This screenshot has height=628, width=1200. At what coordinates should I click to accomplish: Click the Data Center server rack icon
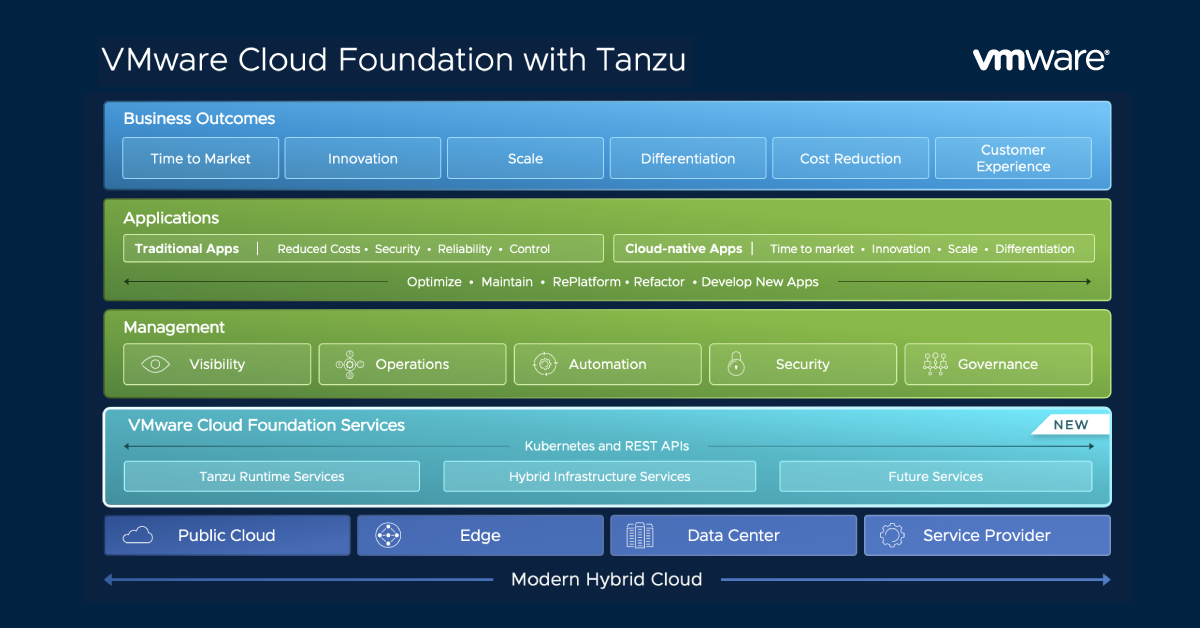640,536
